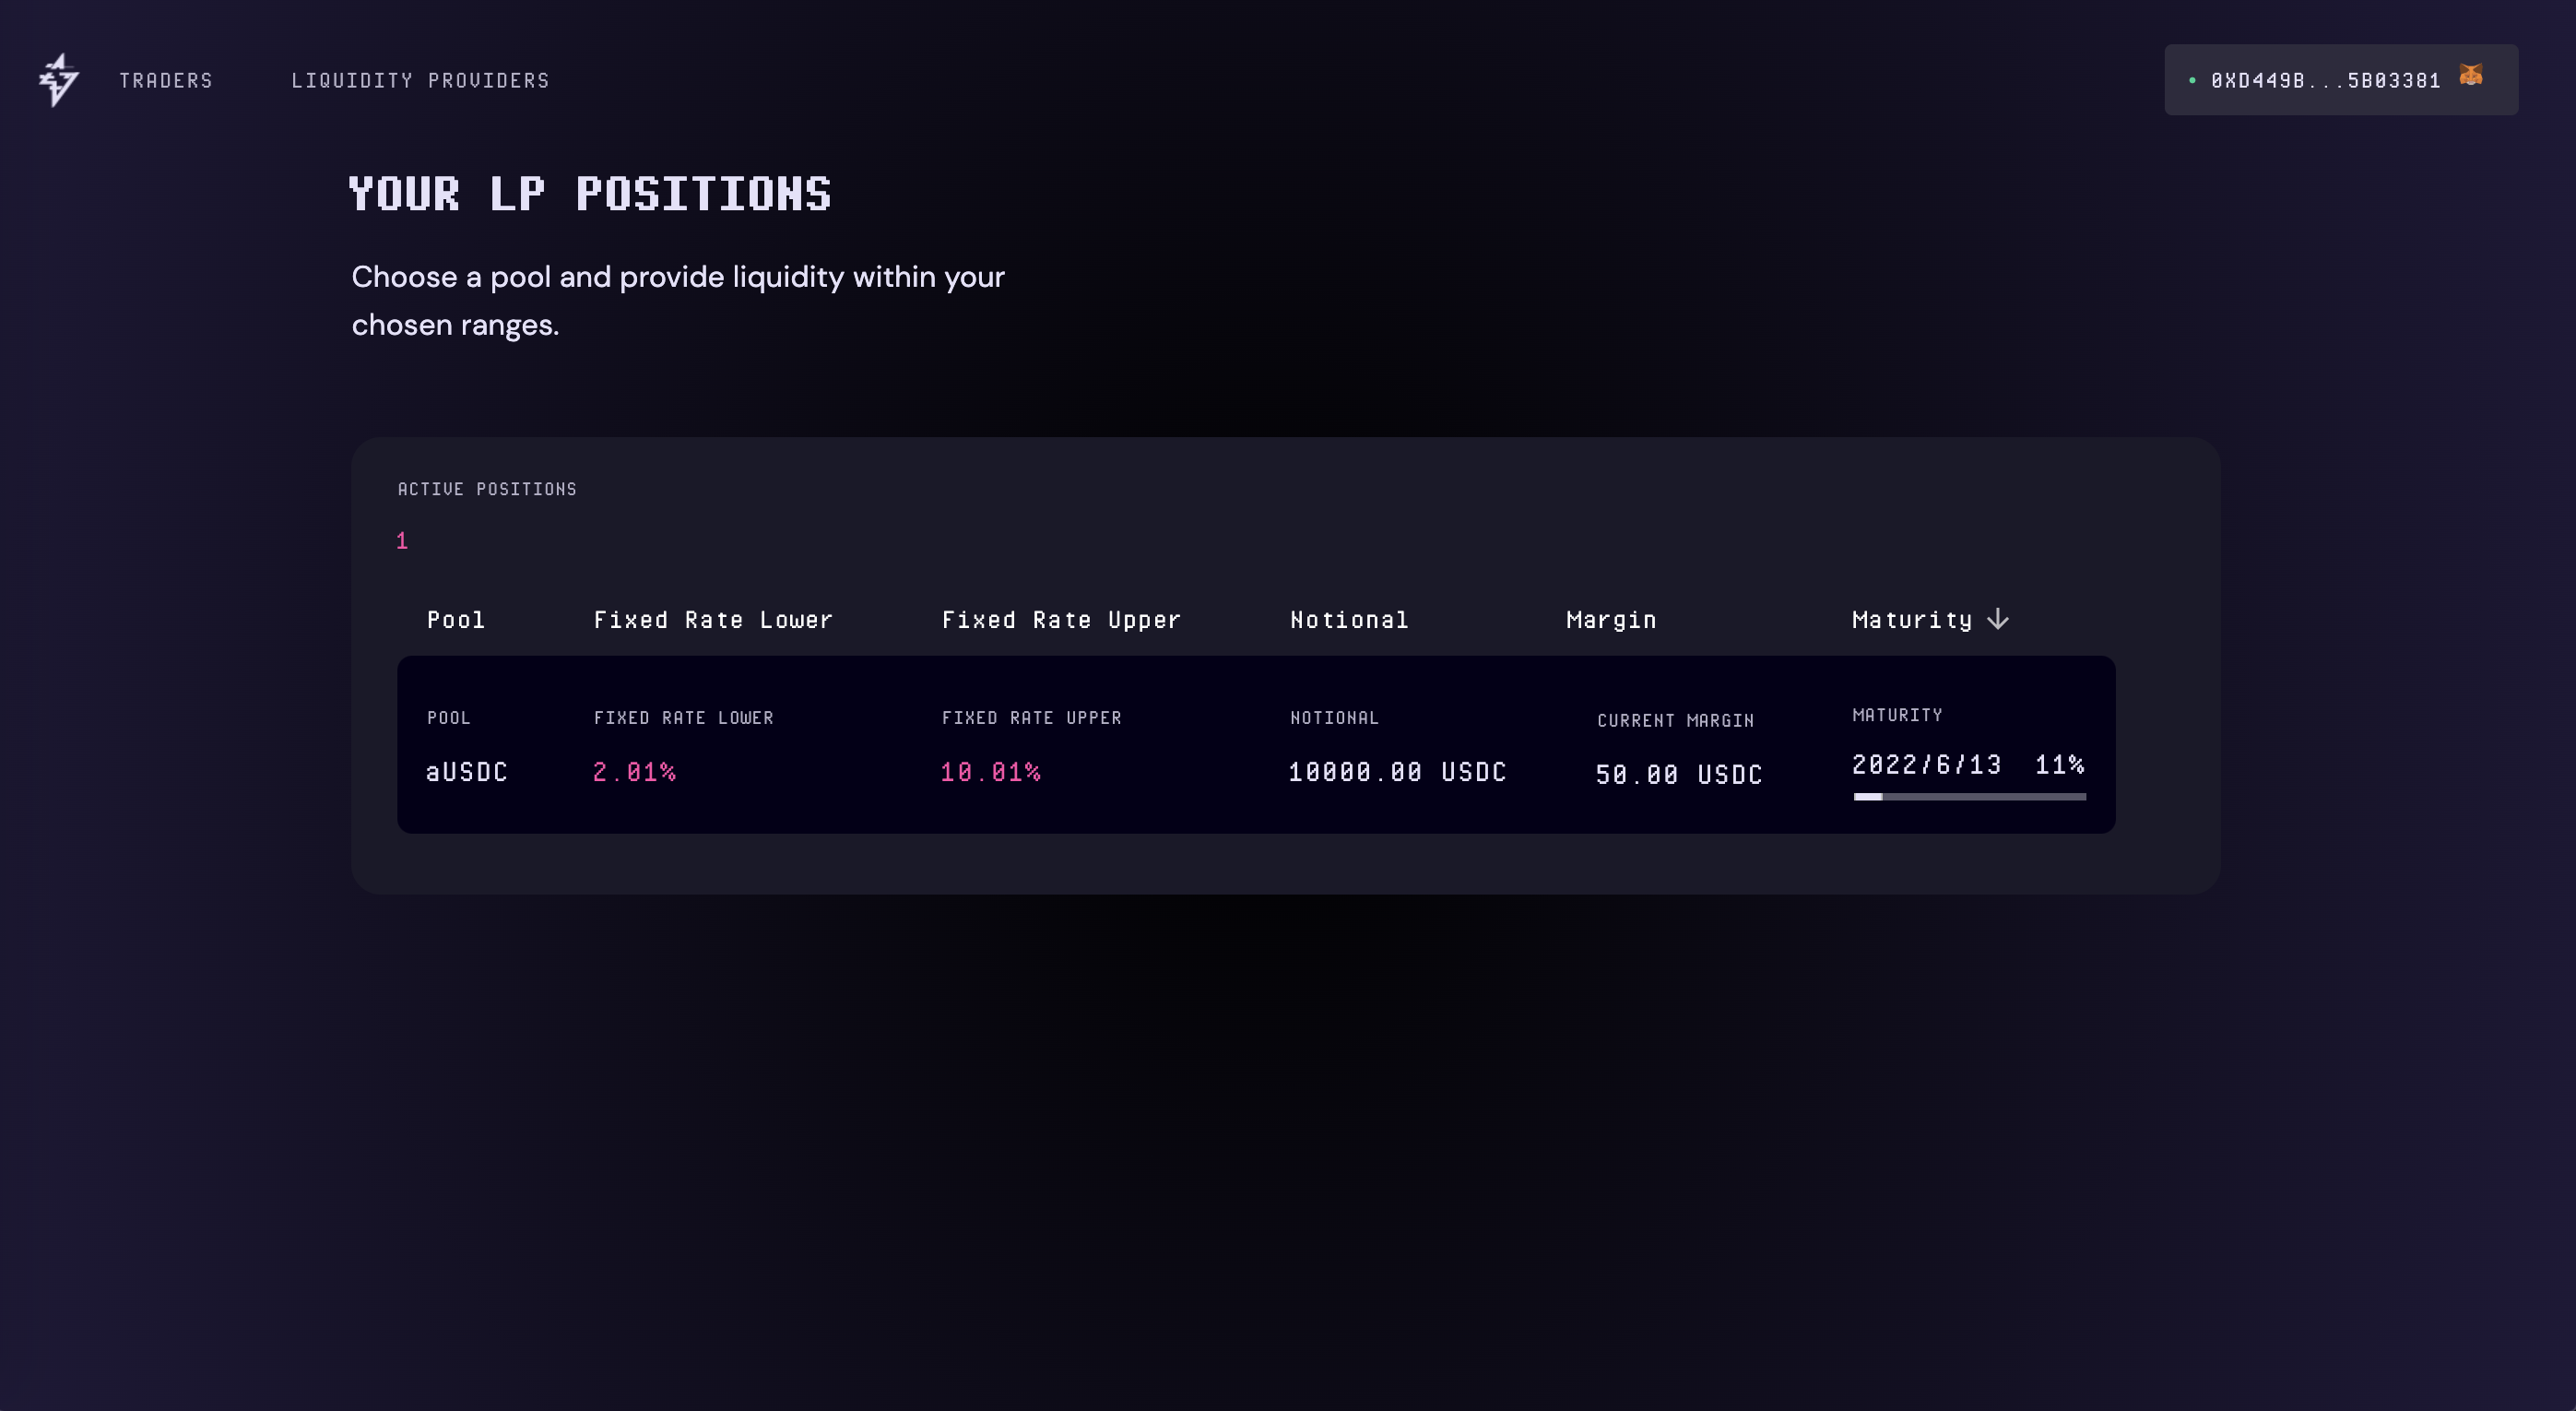Image resolution: width=2576 pixels, height=1411 pixels.
Task: Sort by Fixed Rate Lower column header
Action: pyautogui.click(x=713, y=620)
